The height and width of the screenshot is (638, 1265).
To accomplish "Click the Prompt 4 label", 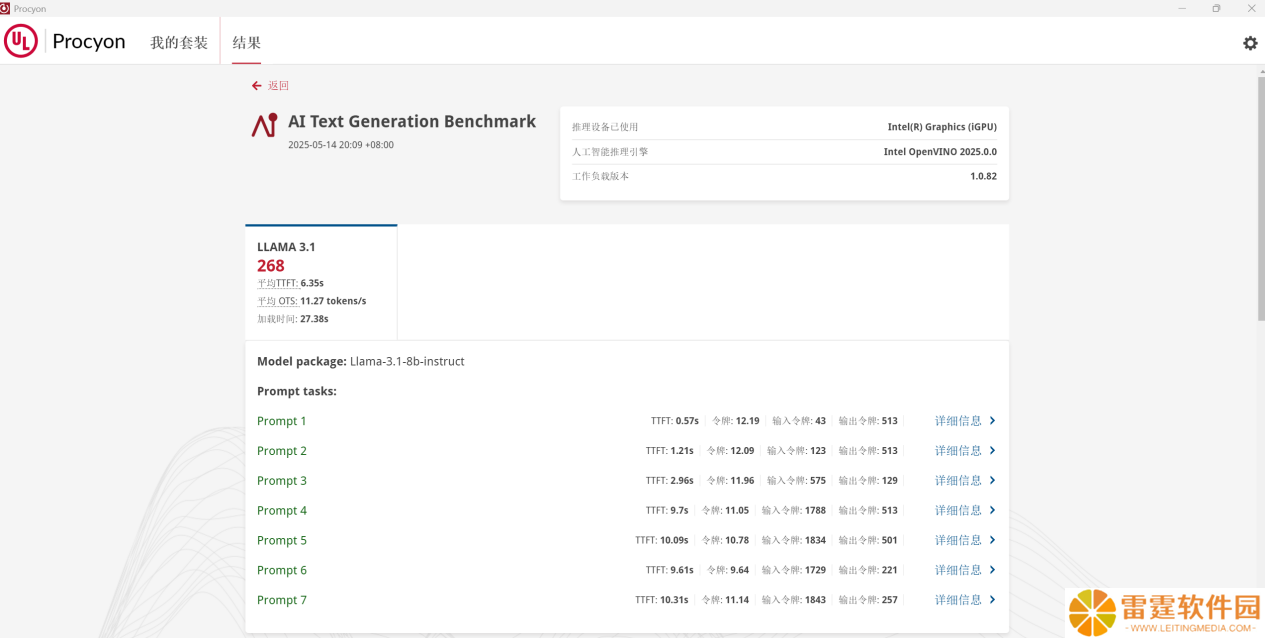I will coord(282,511).
